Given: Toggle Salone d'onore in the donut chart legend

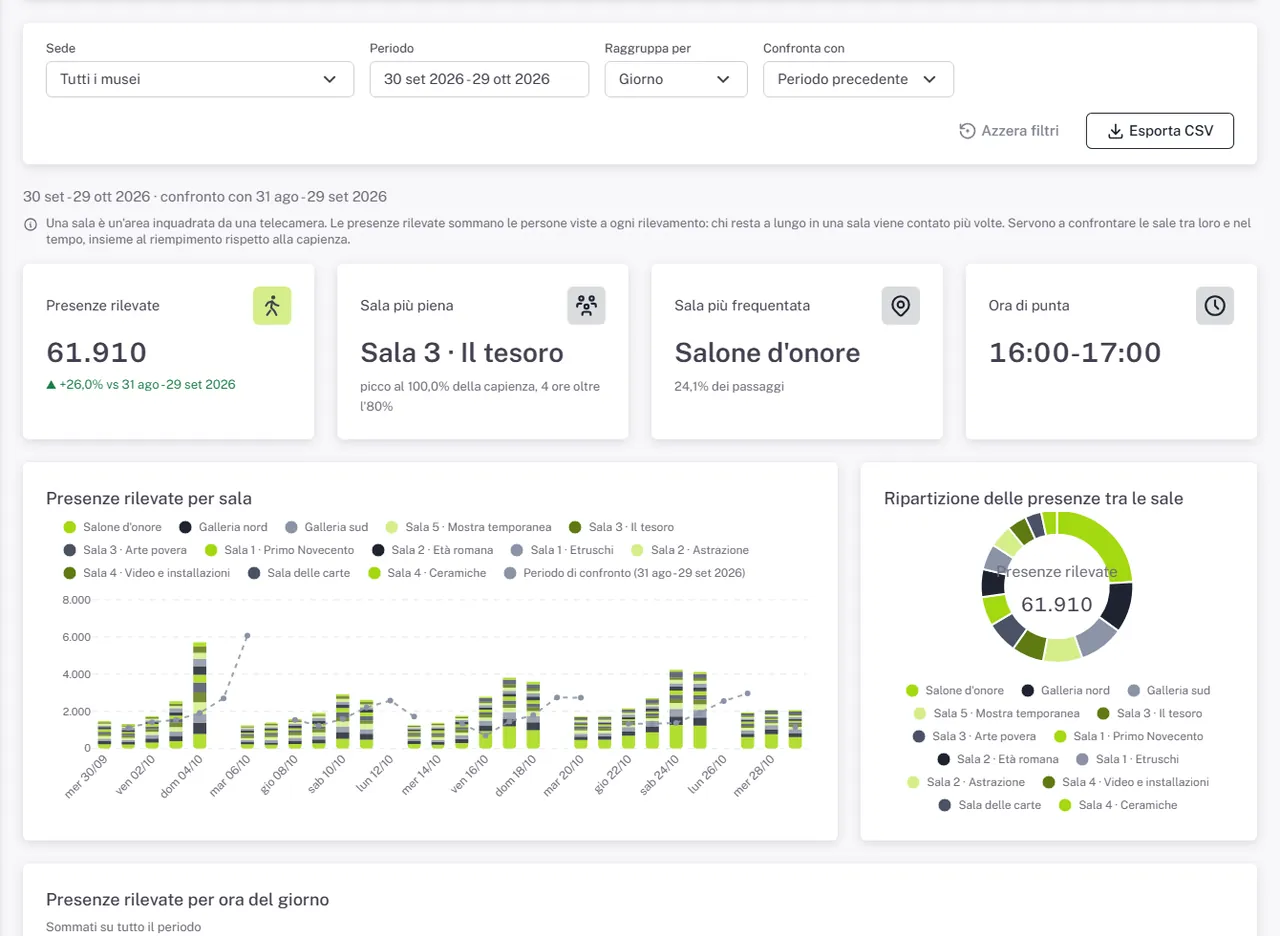Looking at the screenshot, I should pos(955,690).
